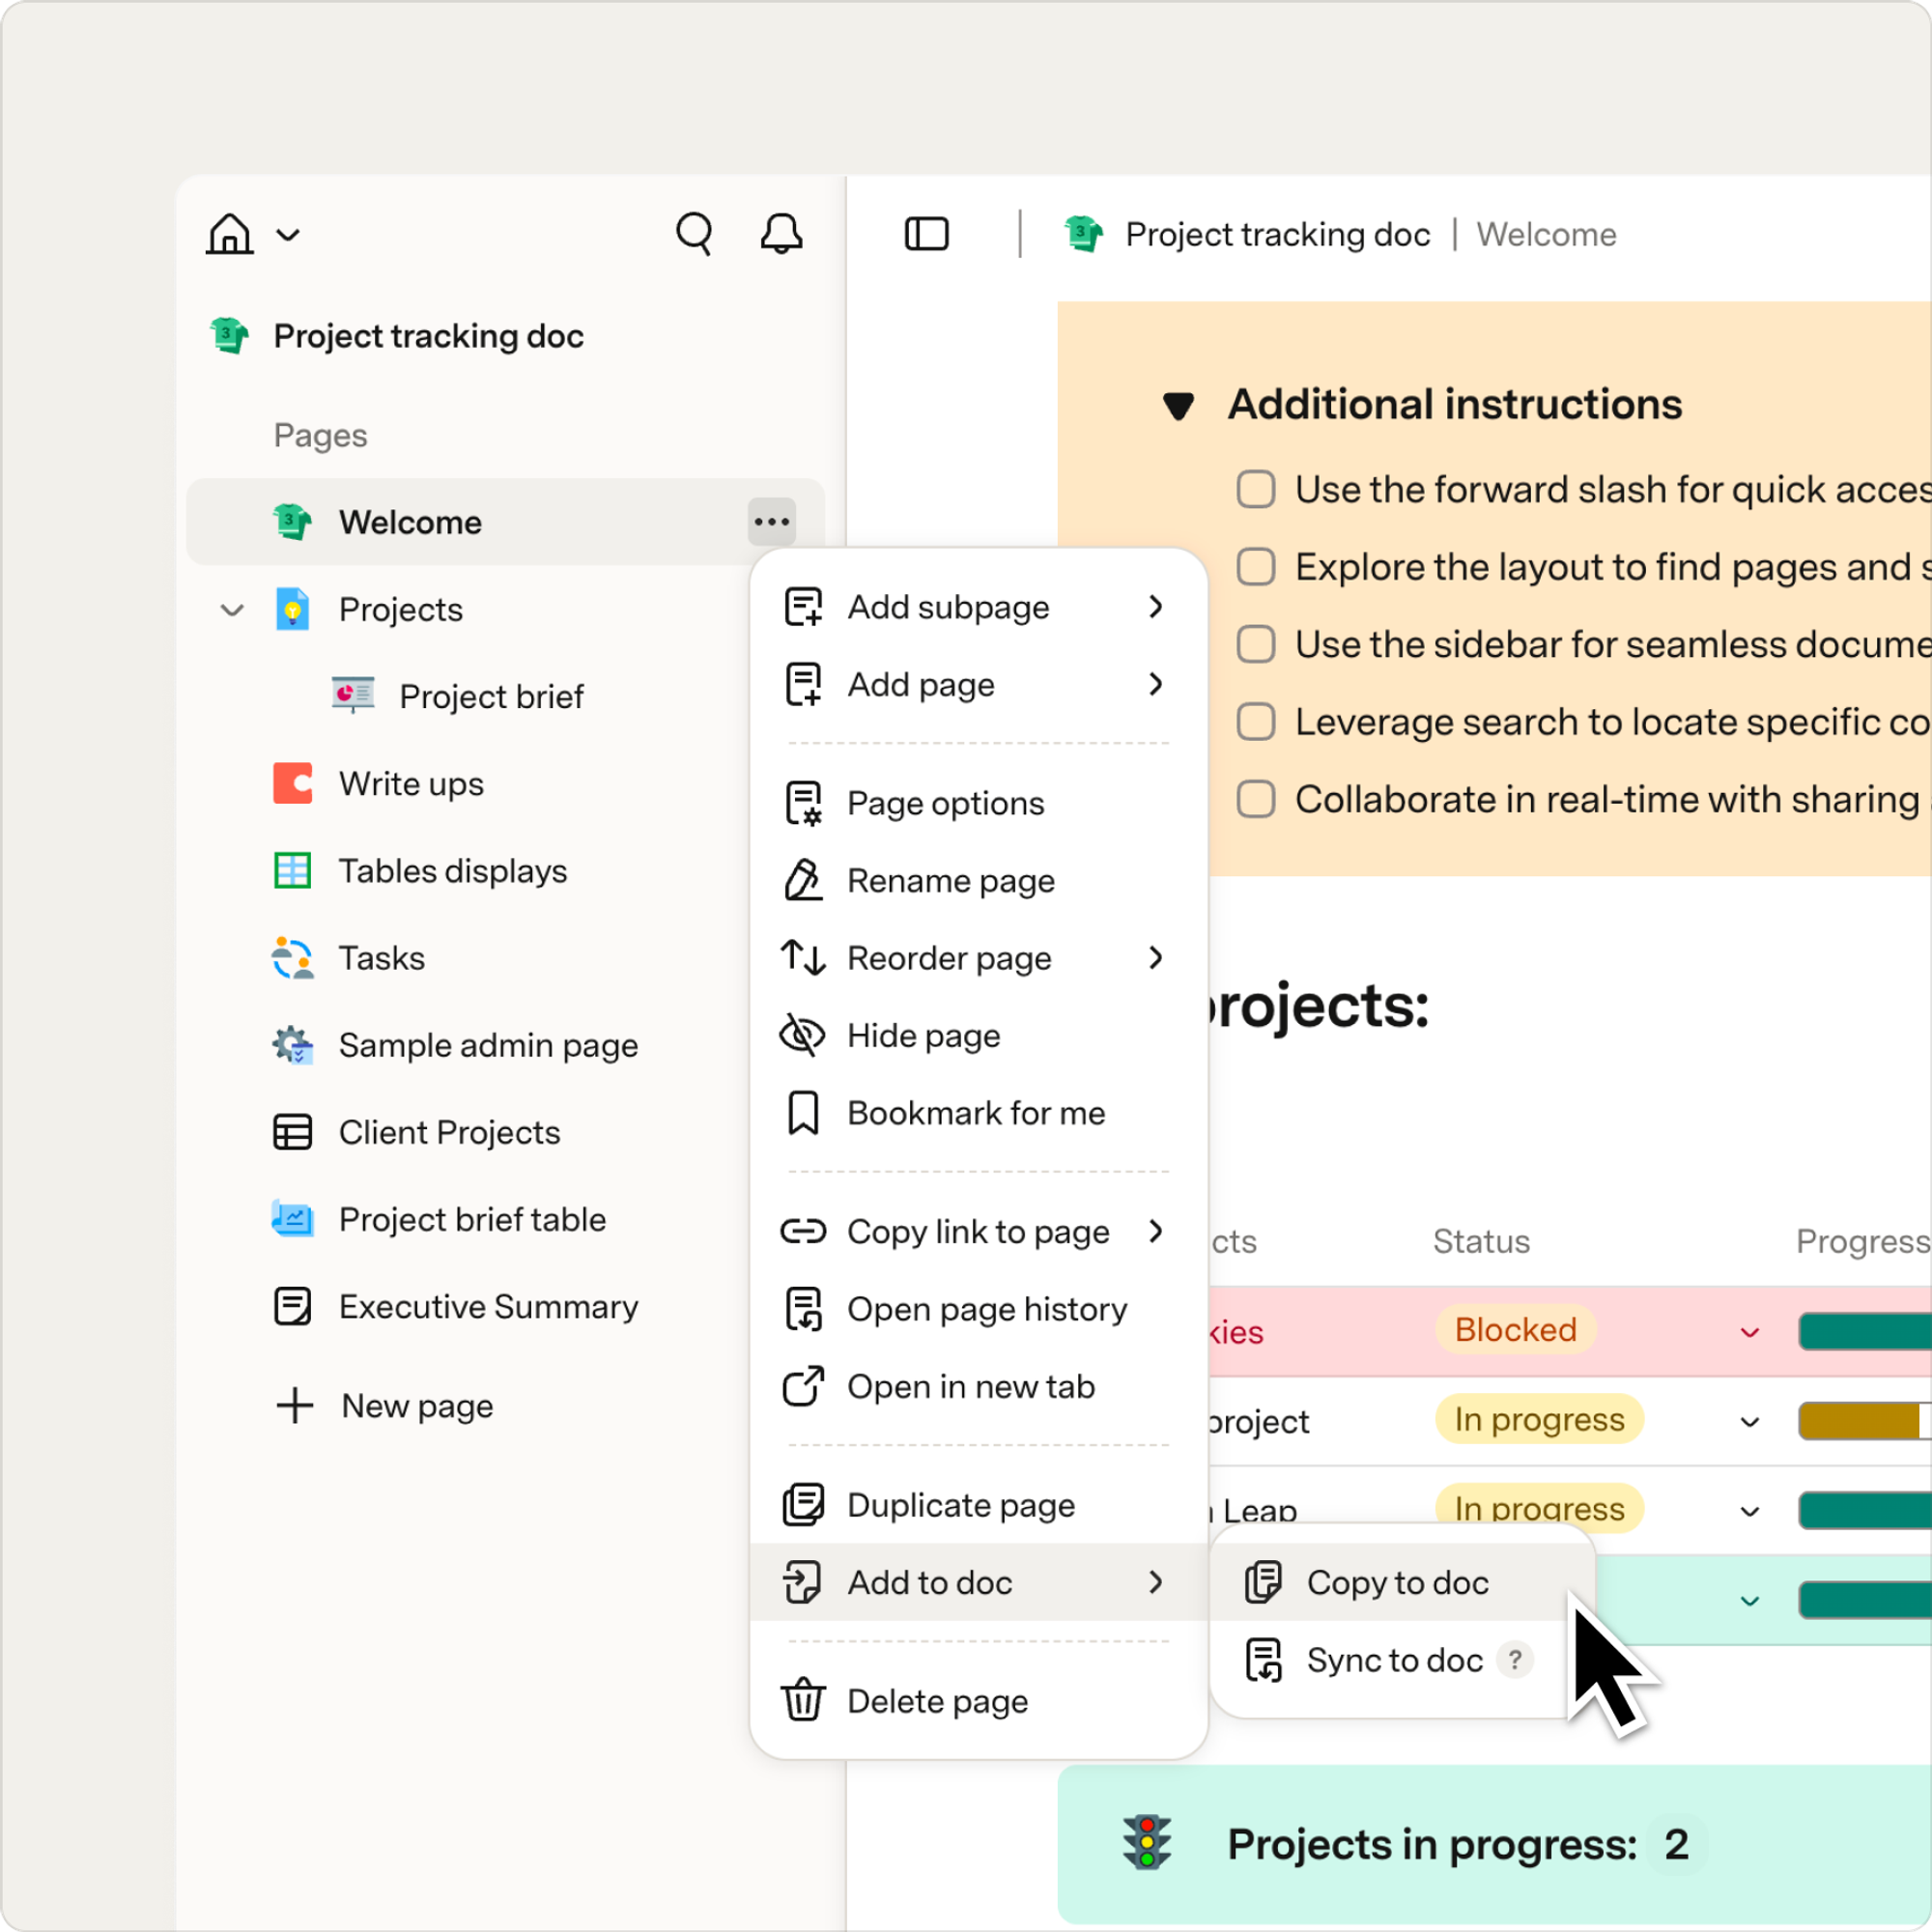Screen dimensions: 1932x1932
Task: Click the shirt icon in the breadcrumb bar
Action: click(1083, 234)
